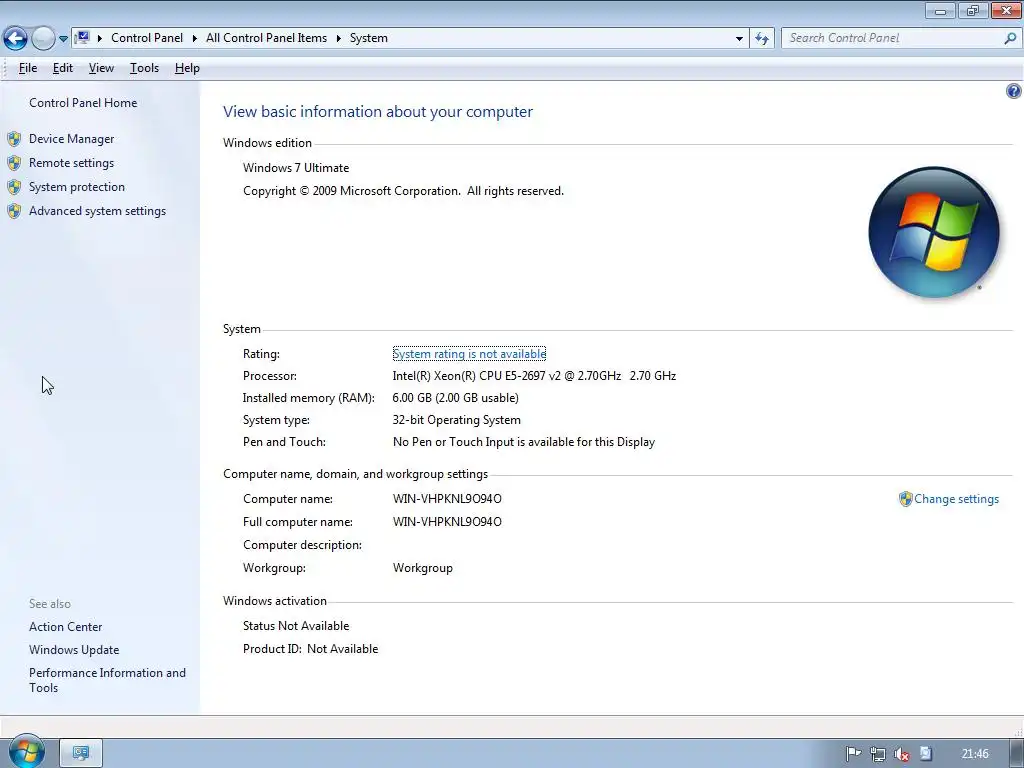The image size is (1024, 768).
Task: Restore down the System window
Action: [x=973, y=10]
